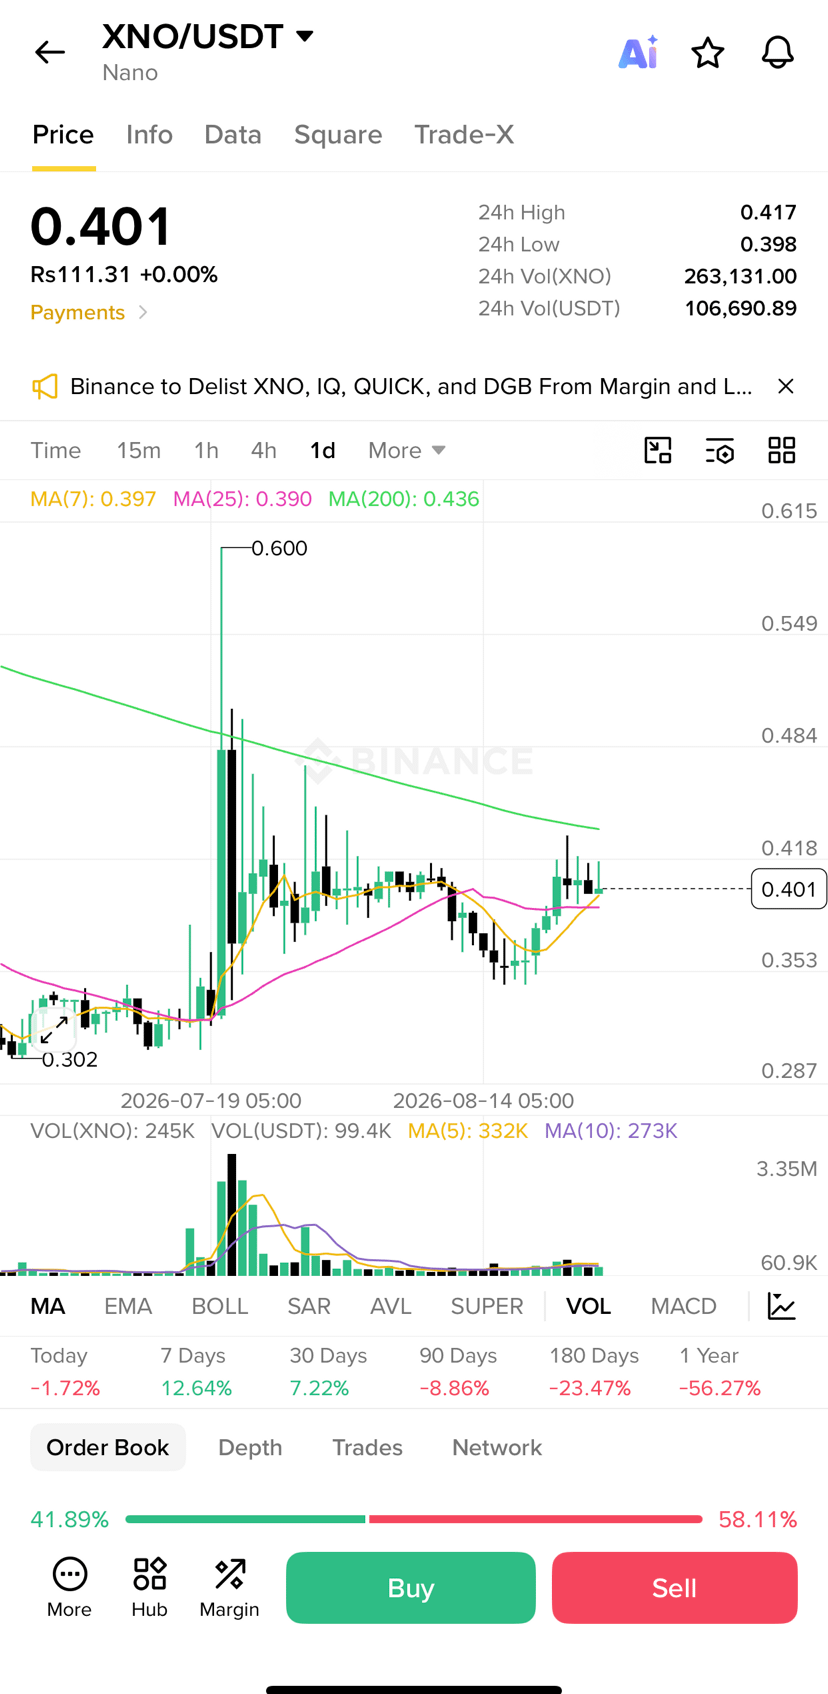The image size is (828, 1694).
Task: Tap the 0.600 high marker on chart
Action: [x=279, y=548]
